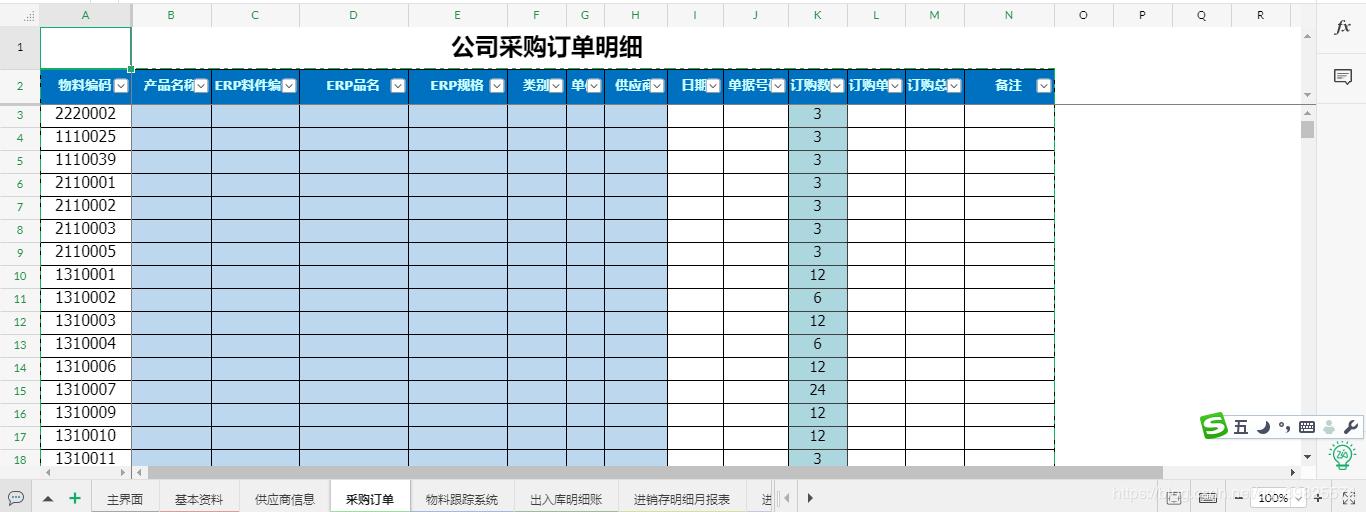Image resolution: width=1366 pixels, height=512 pixels.
Task: Open the 日期 filter dropdown
Action: coord(713,86)
